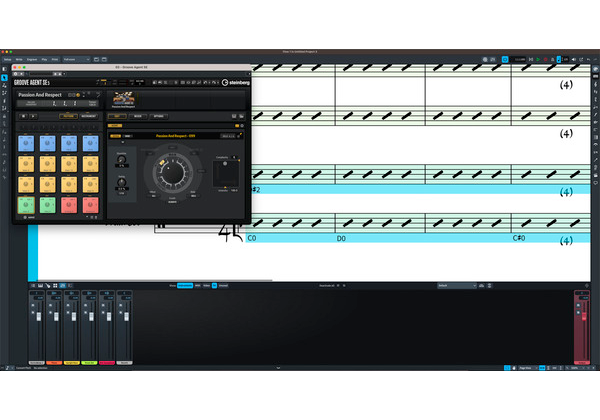This screenshot has height=420, width=600.
Task: Click the fader of the yellow-labeled mixer channel
Action: click(x=74, y=316)
